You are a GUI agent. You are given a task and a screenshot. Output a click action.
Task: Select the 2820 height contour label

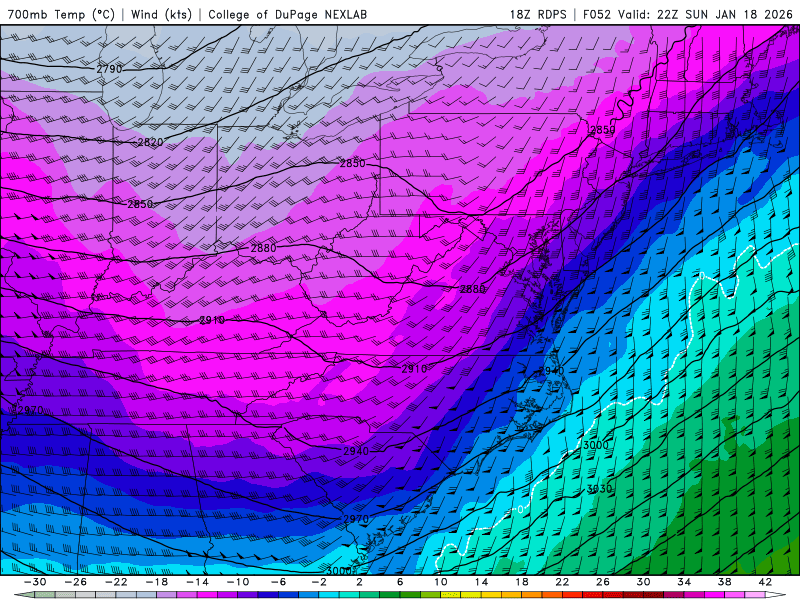[151, 142]
